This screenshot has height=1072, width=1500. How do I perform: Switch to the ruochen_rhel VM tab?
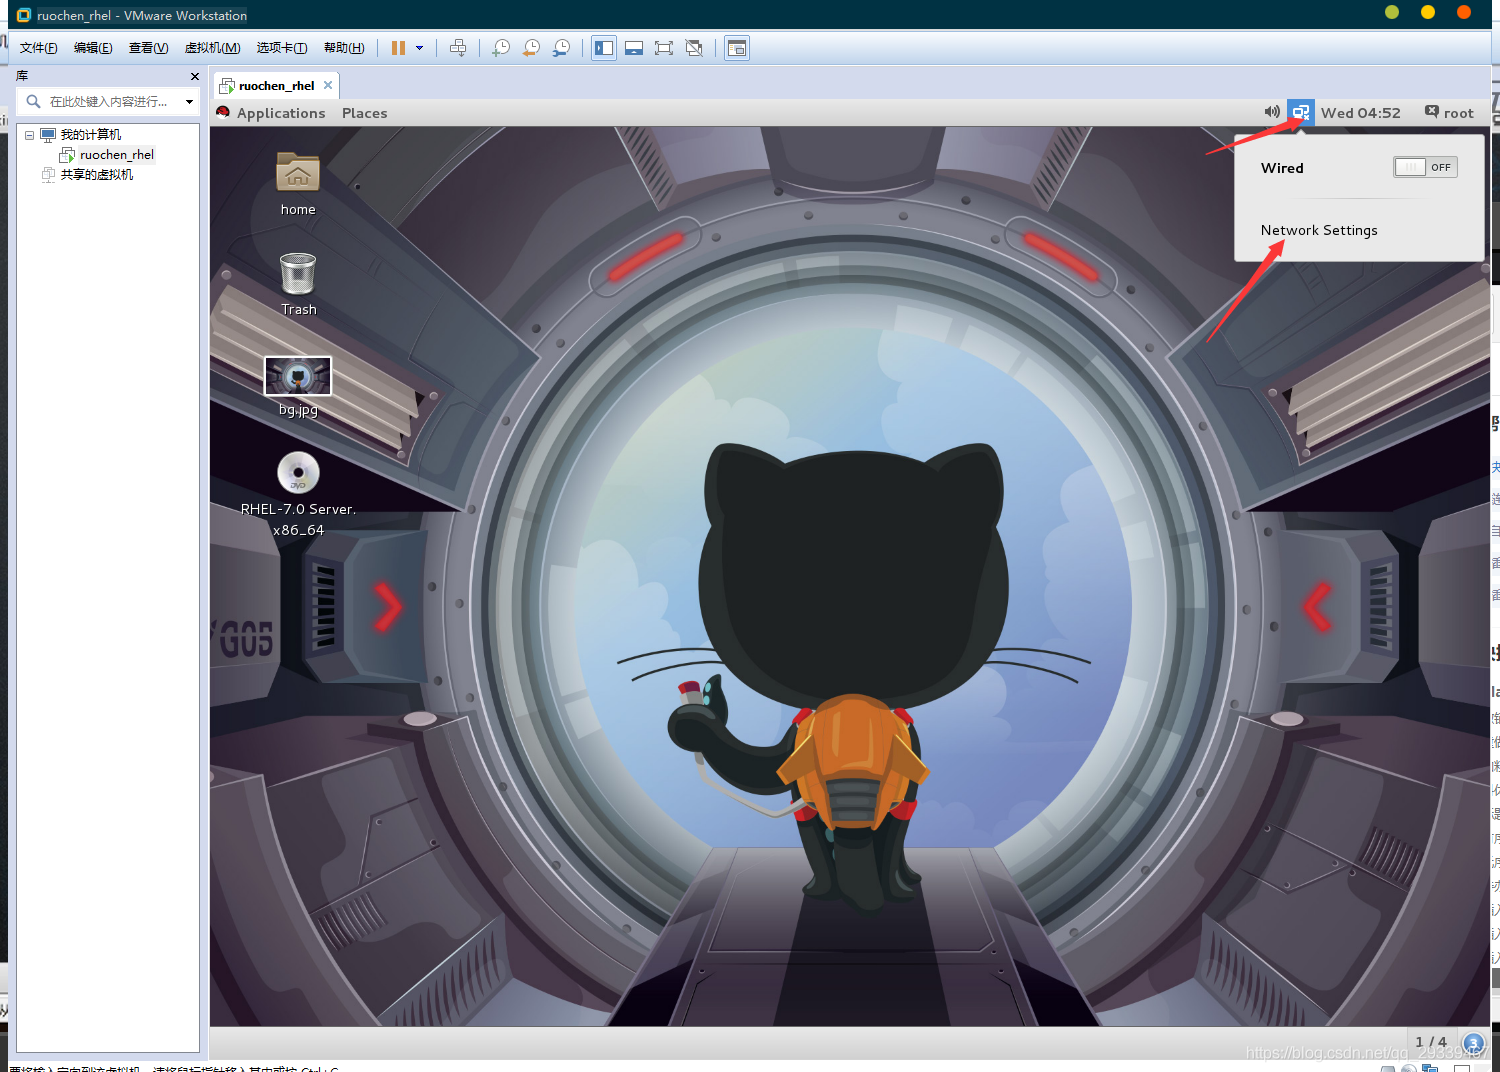pyautogui.click(x=276, y=85)
